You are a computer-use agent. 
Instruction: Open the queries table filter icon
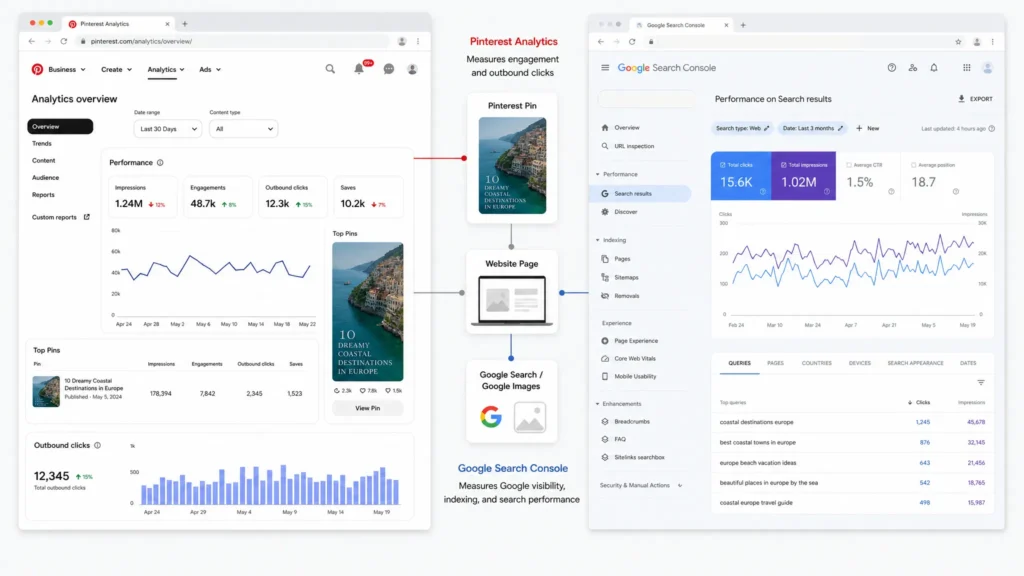980,383
